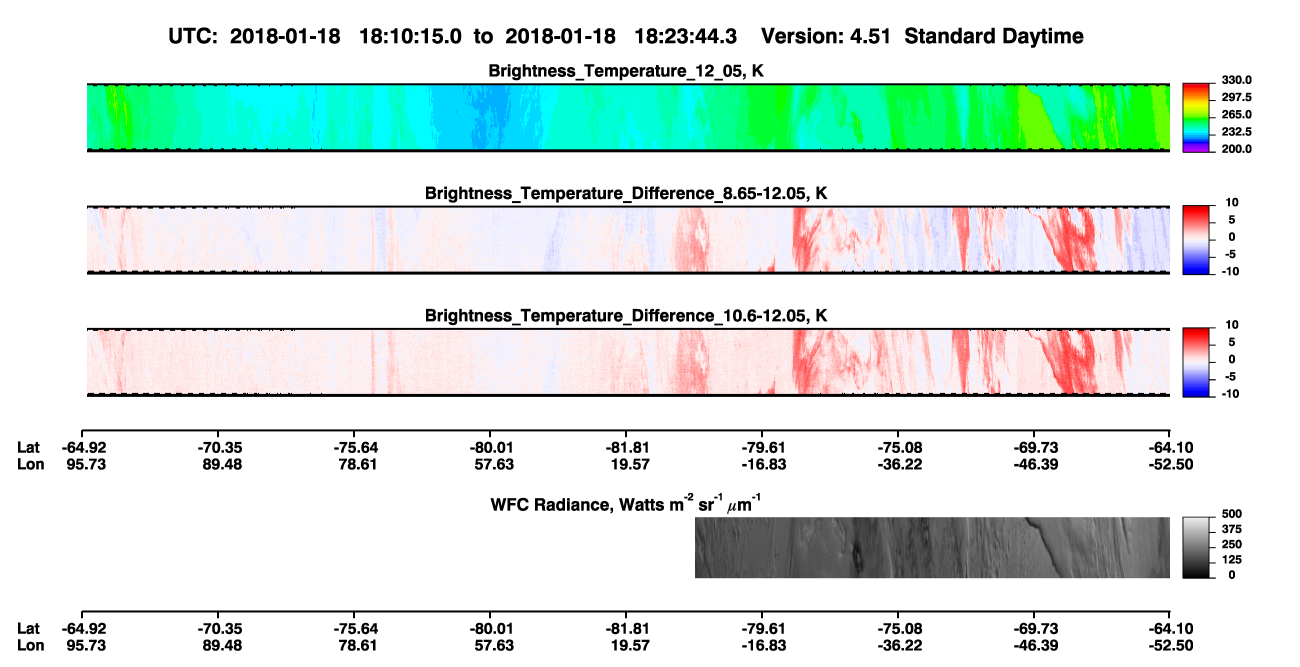Click the -10 label on 10.6-12.05 color bar
The width and height of the screenshot is (1300, 667).
click(x=1231, y=393)
